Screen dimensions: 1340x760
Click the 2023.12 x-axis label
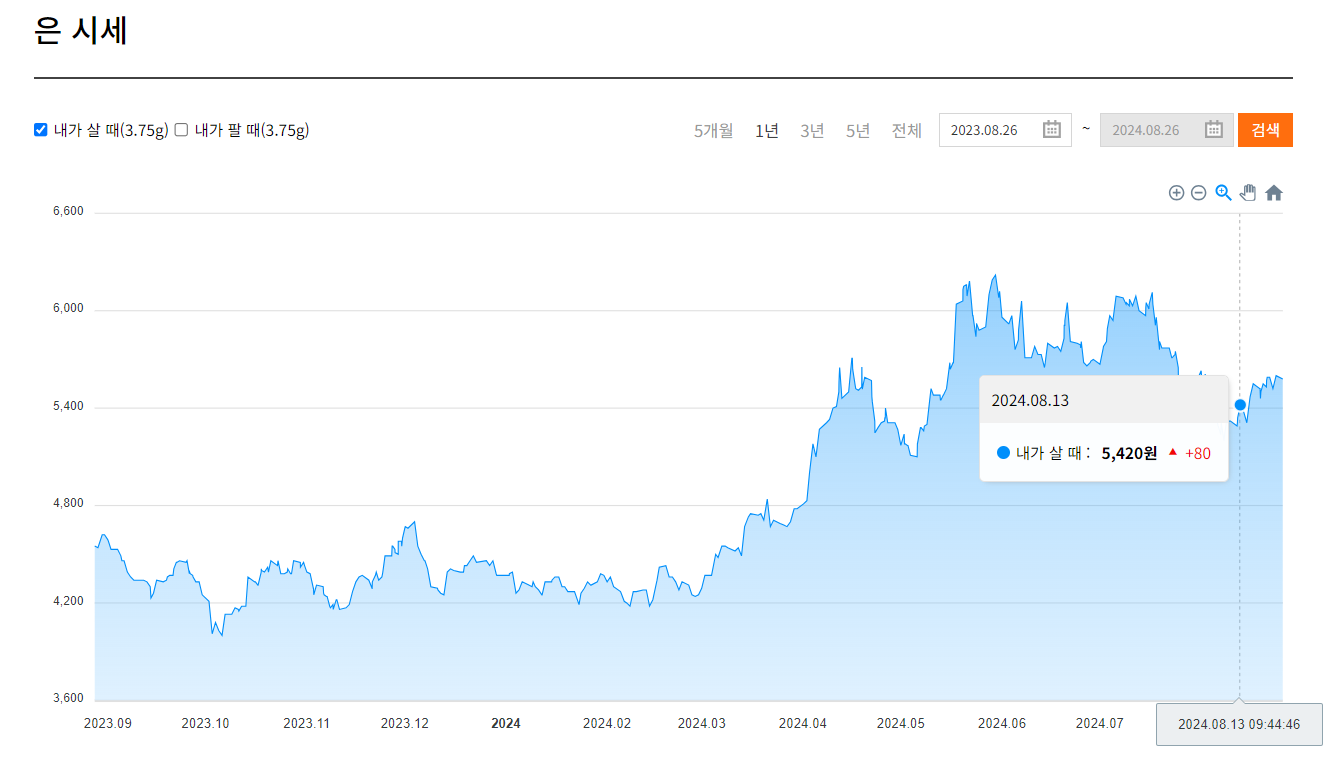[404, 723]
